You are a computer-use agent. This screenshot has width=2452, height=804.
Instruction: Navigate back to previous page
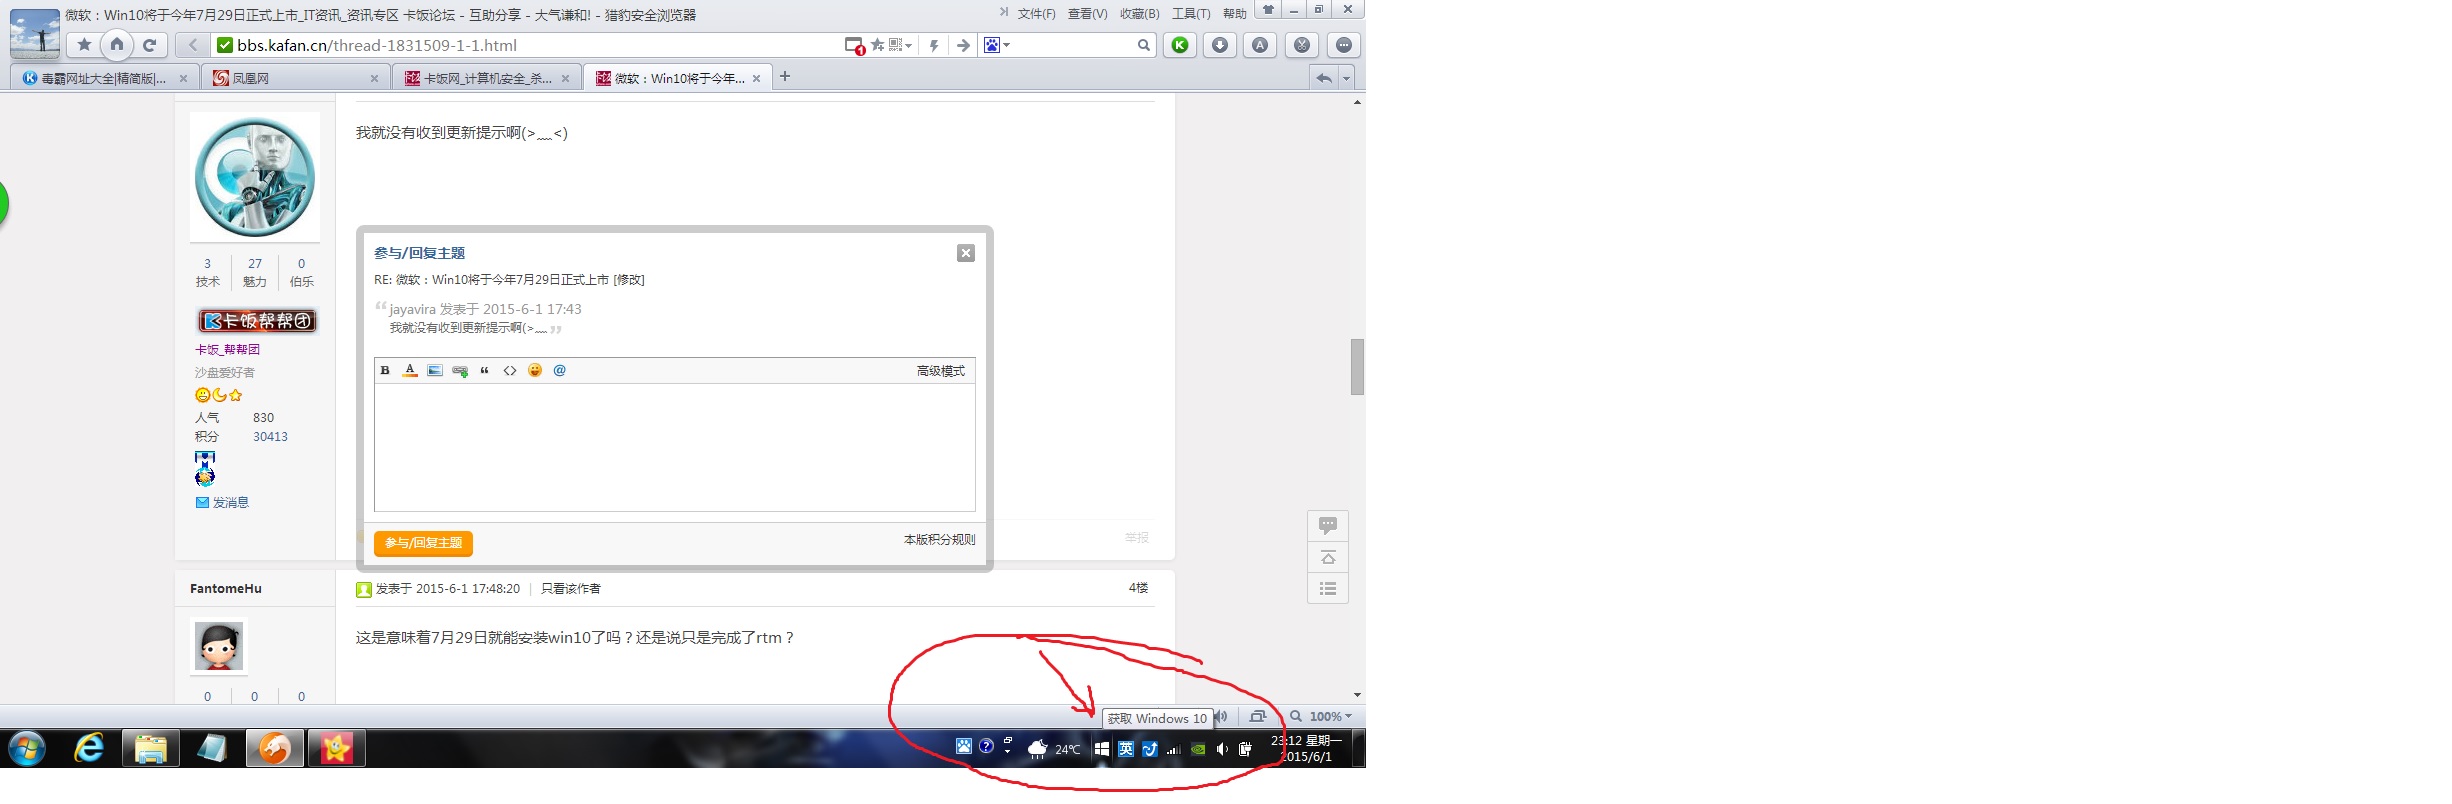tap(192, 45)
